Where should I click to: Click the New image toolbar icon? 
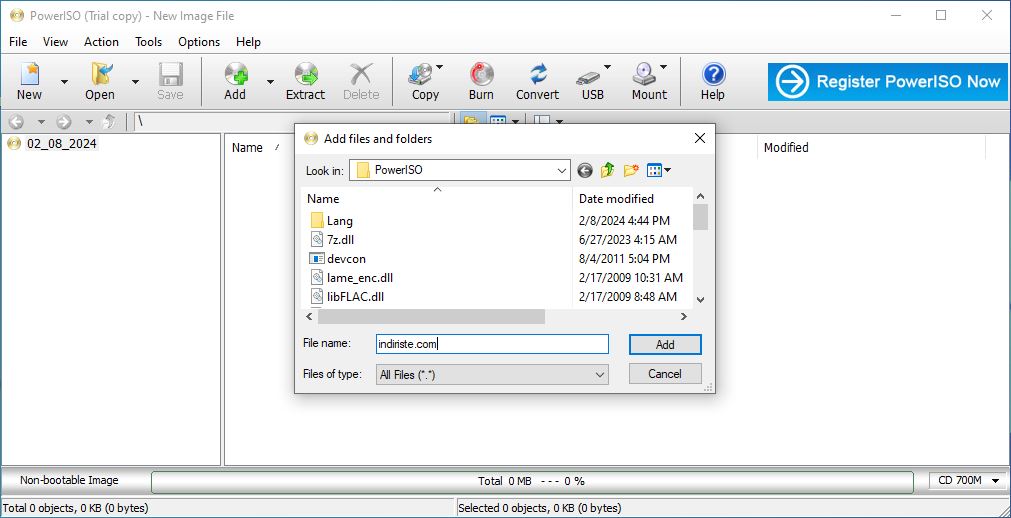click(x=29, y=81)
